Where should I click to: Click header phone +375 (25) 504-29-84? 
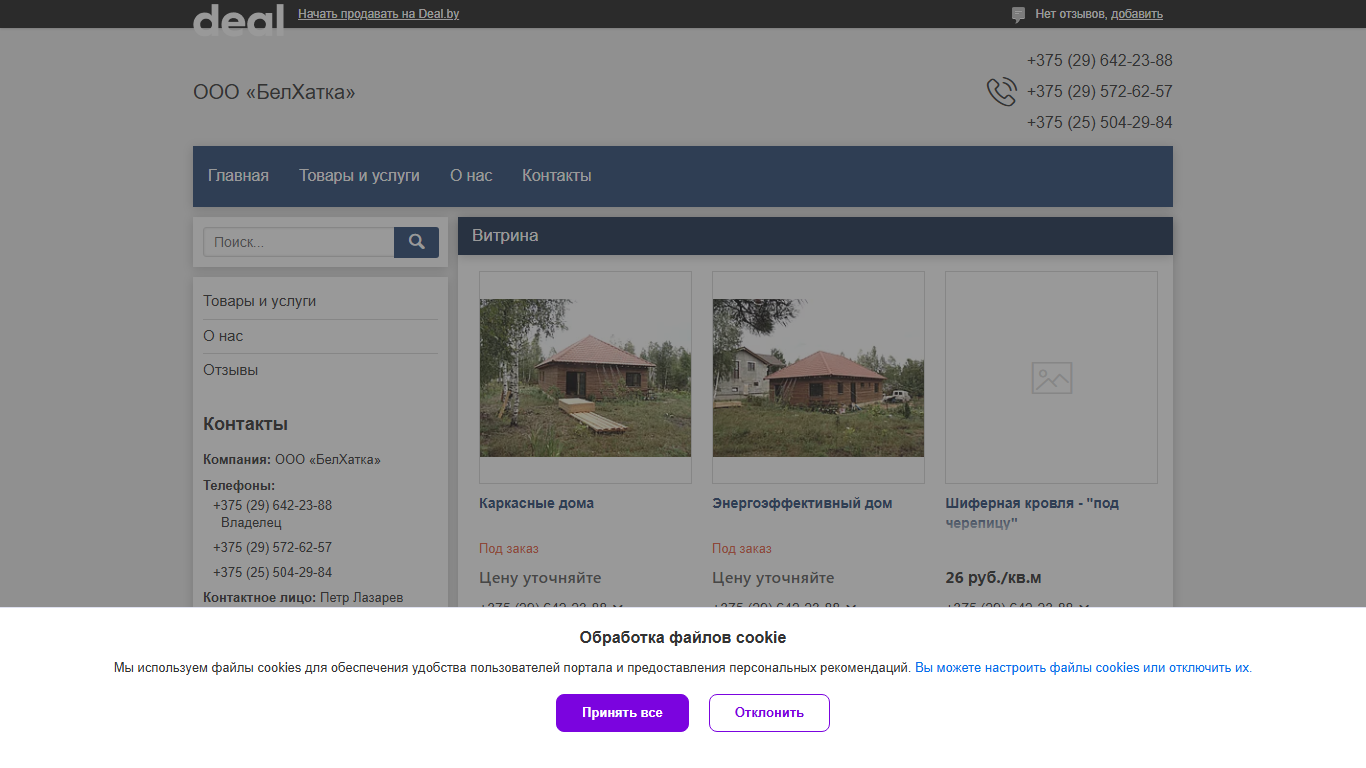[1100, 123]
